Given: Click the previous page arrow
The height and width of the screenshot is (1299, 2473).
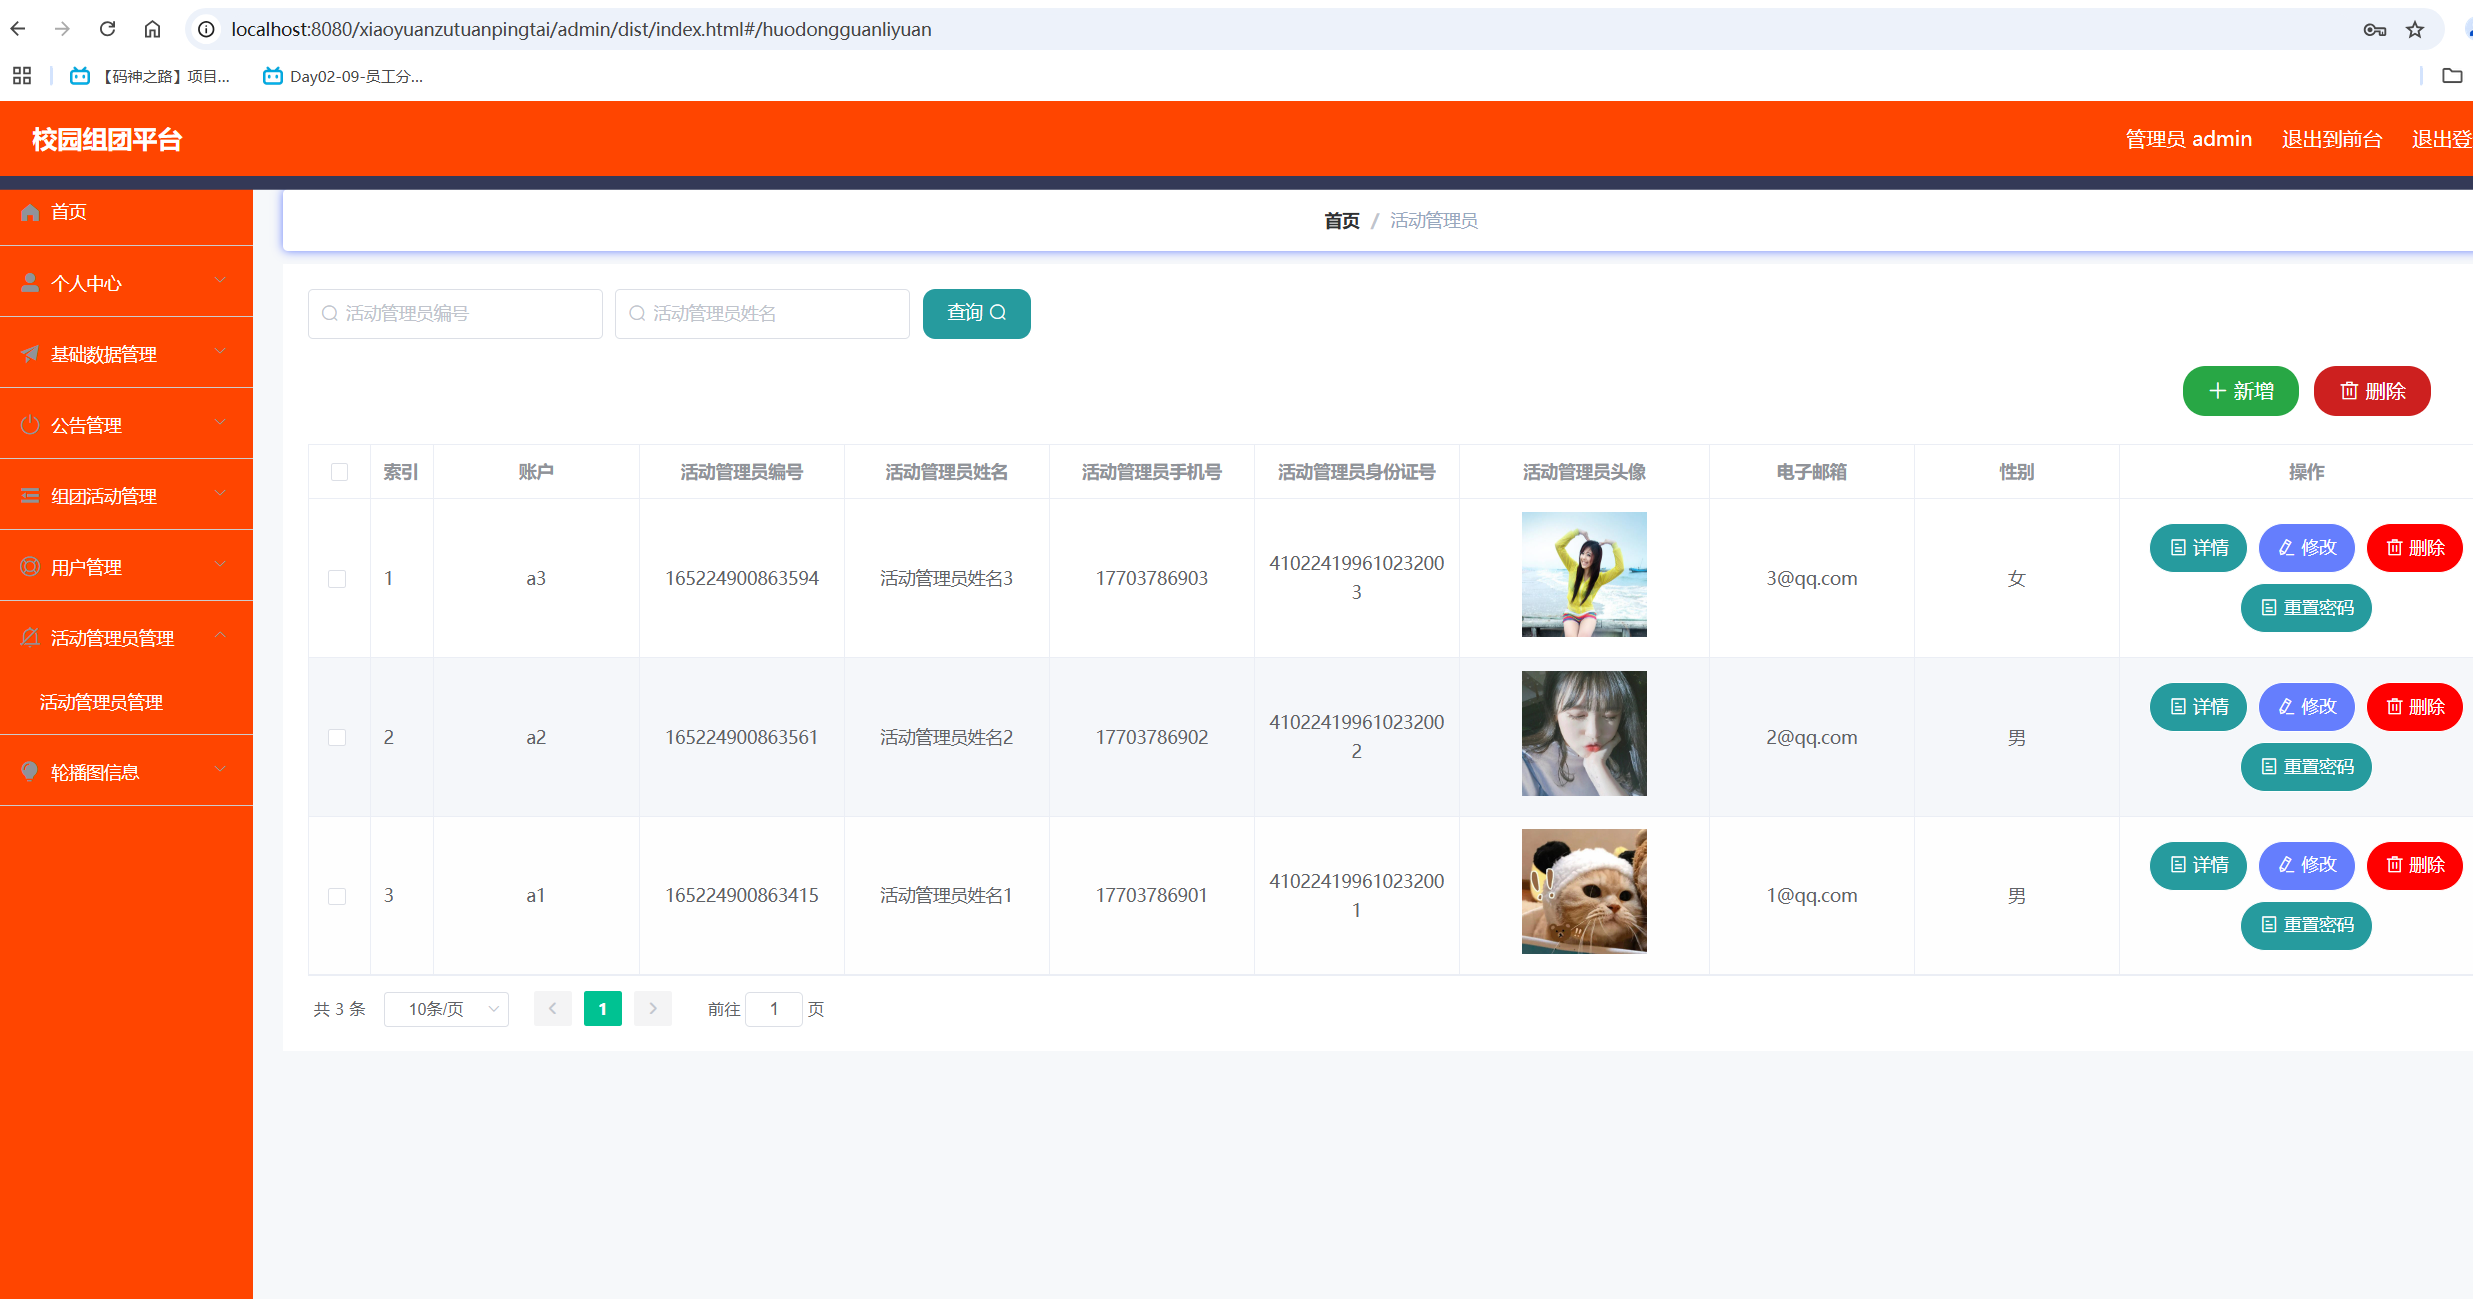Looking at the screenshot, I should click(x=553, y=1009).
